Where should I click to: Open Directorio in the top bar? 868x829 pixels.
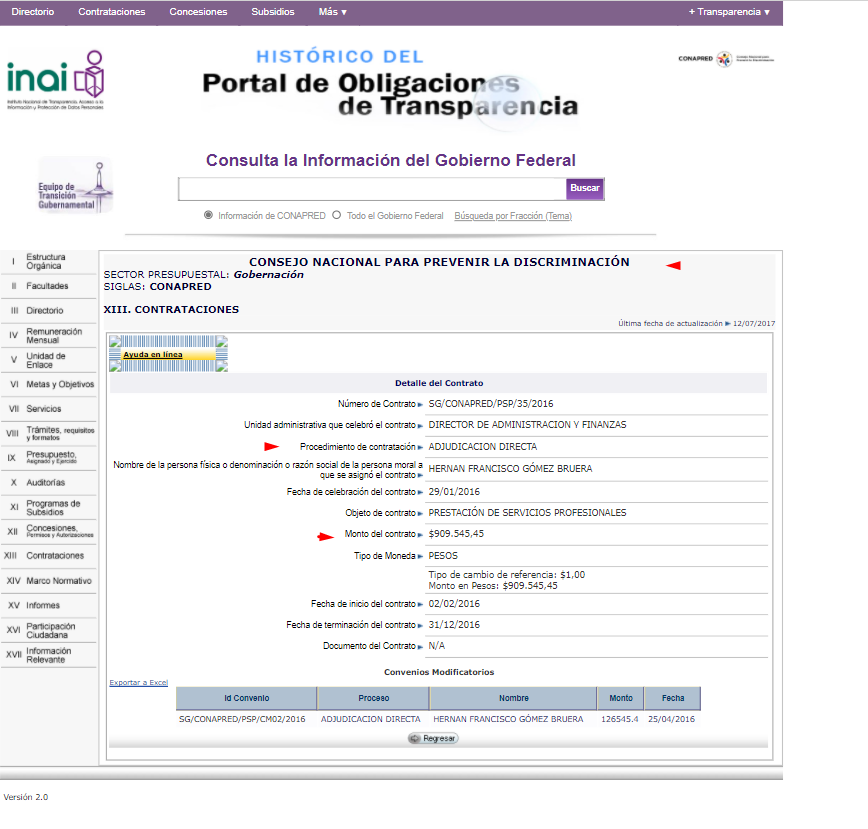tap(33, 12)
